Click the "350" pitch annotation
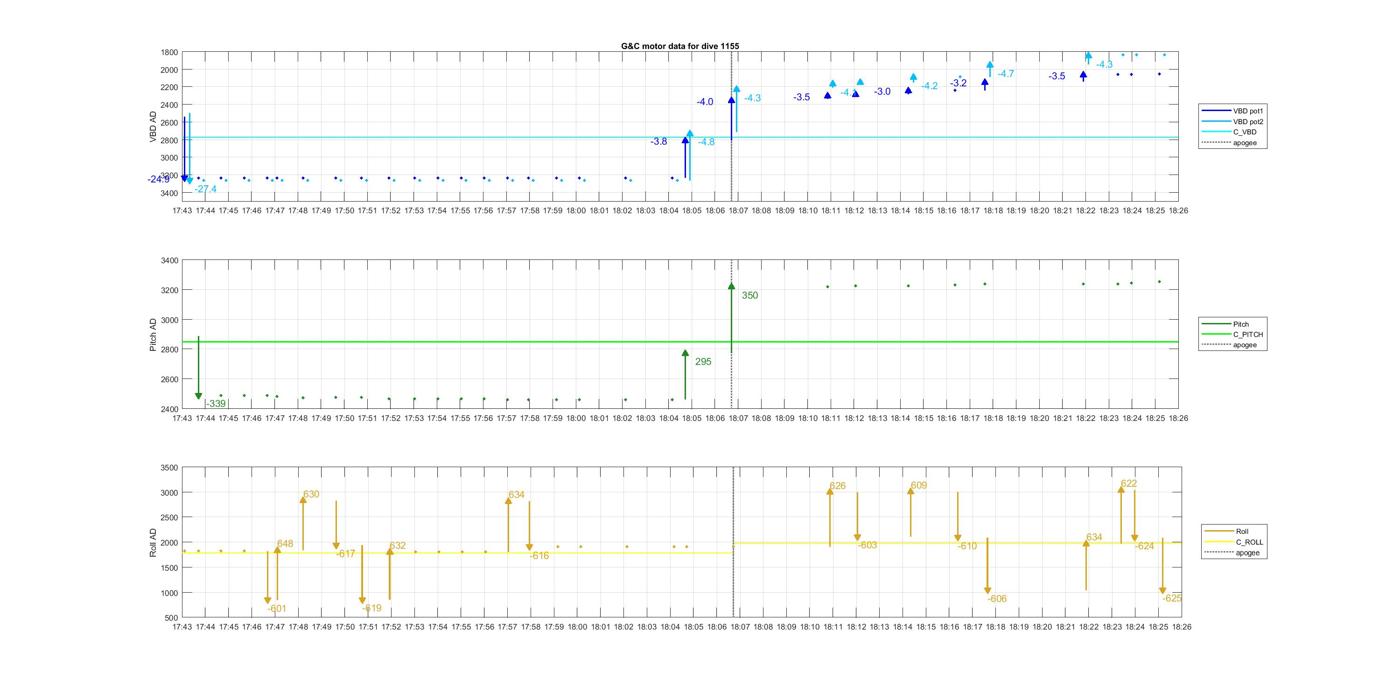1400x693 pixels. [x=749, y=296]
